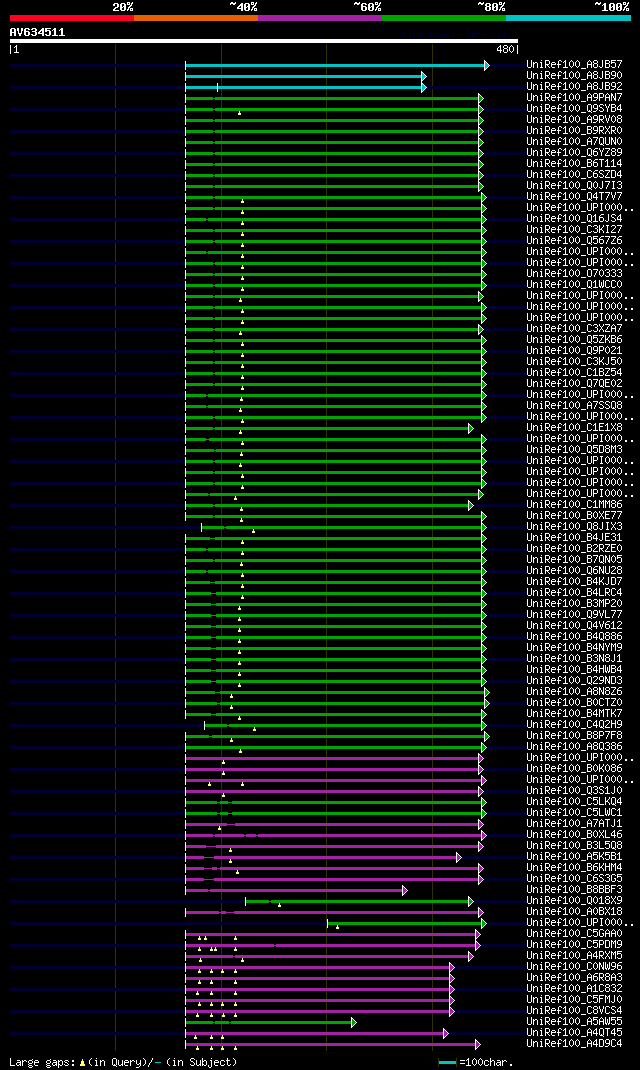Screen dimensions: 640x1070
Task: Select the hit label UniRef100_Q29ND3
Action: click(x=574, y=681)
